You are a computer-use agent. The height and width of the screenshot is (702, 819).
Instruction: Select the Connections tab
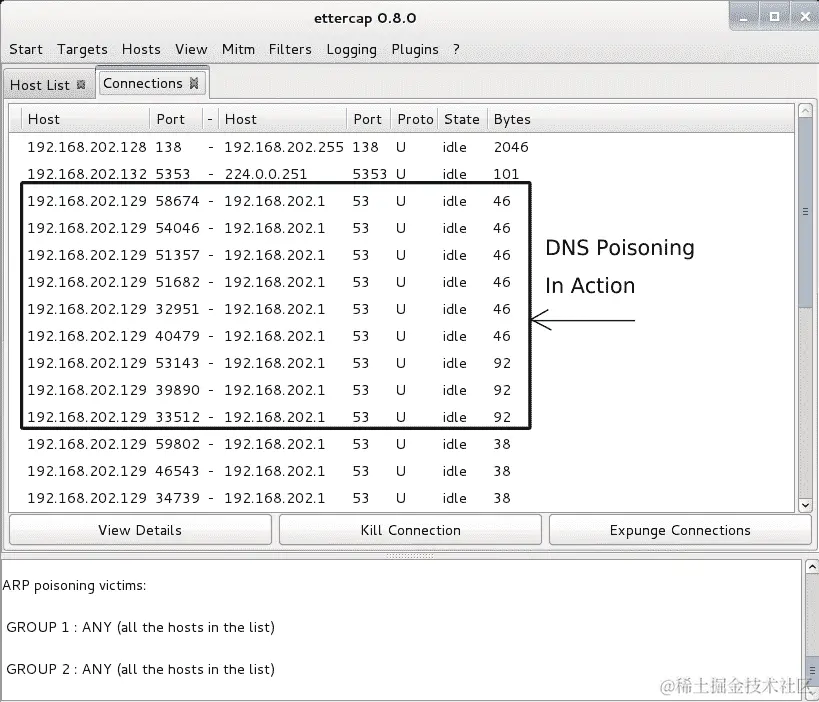tap(143, 83)
